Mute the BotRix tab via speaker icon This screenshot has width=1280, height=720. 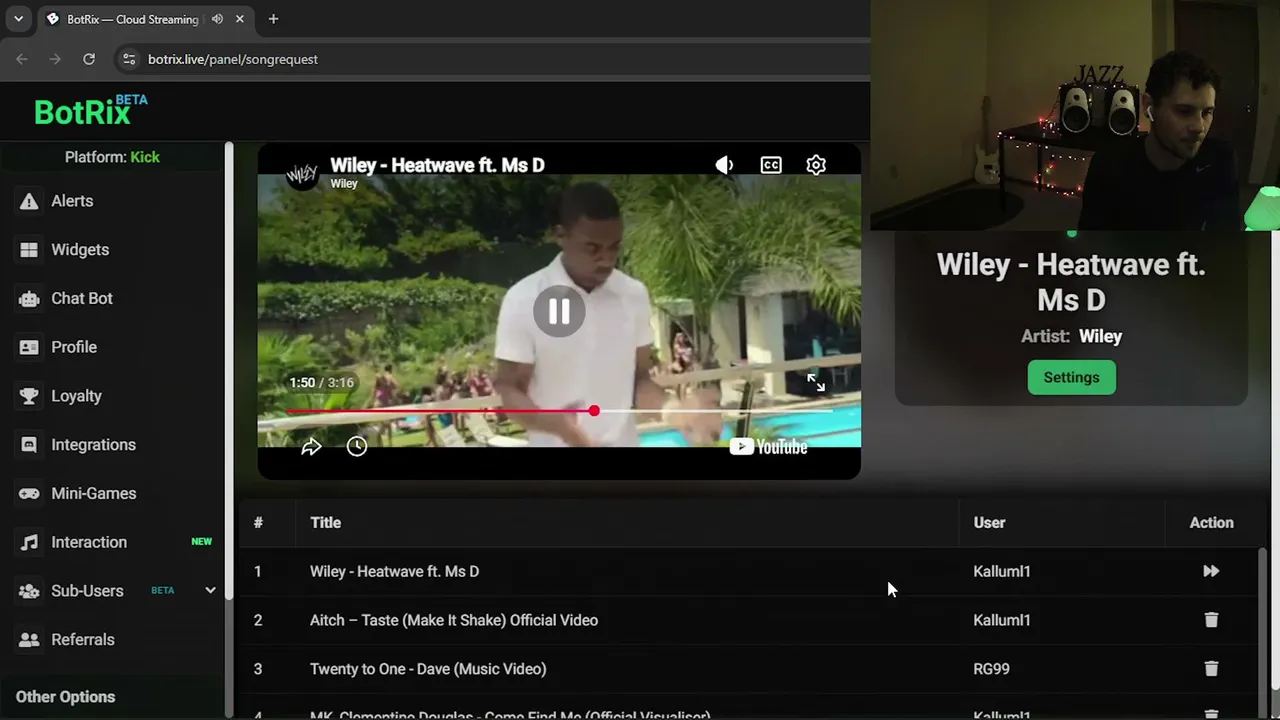(x=217, y=19)
